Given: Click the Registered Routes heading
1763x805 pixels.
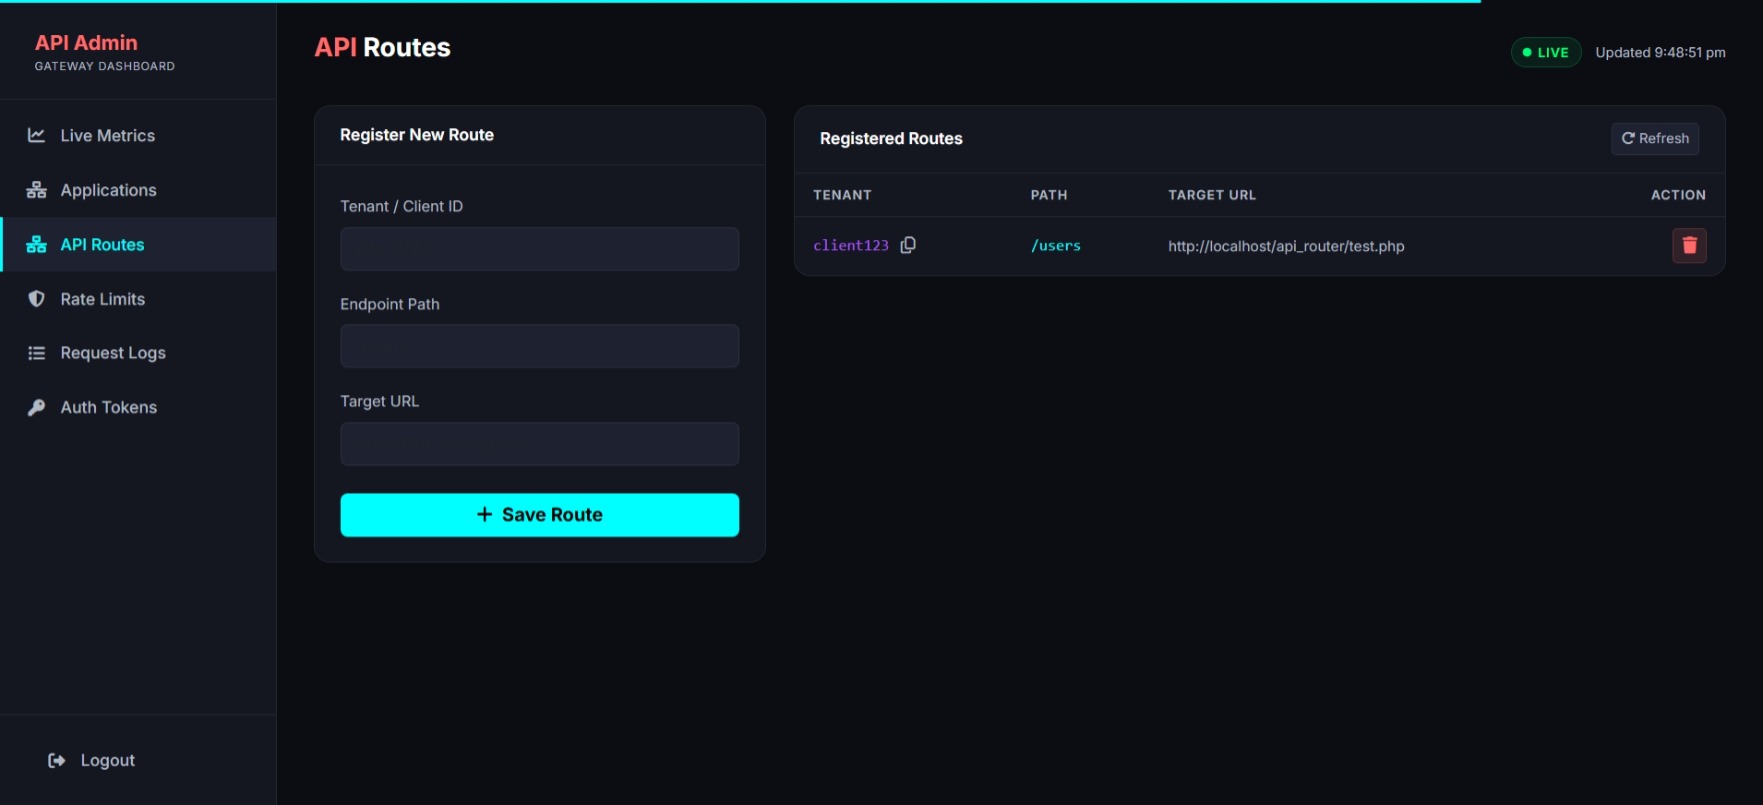Looking at the screenshot, I should (x=891, y=139).
